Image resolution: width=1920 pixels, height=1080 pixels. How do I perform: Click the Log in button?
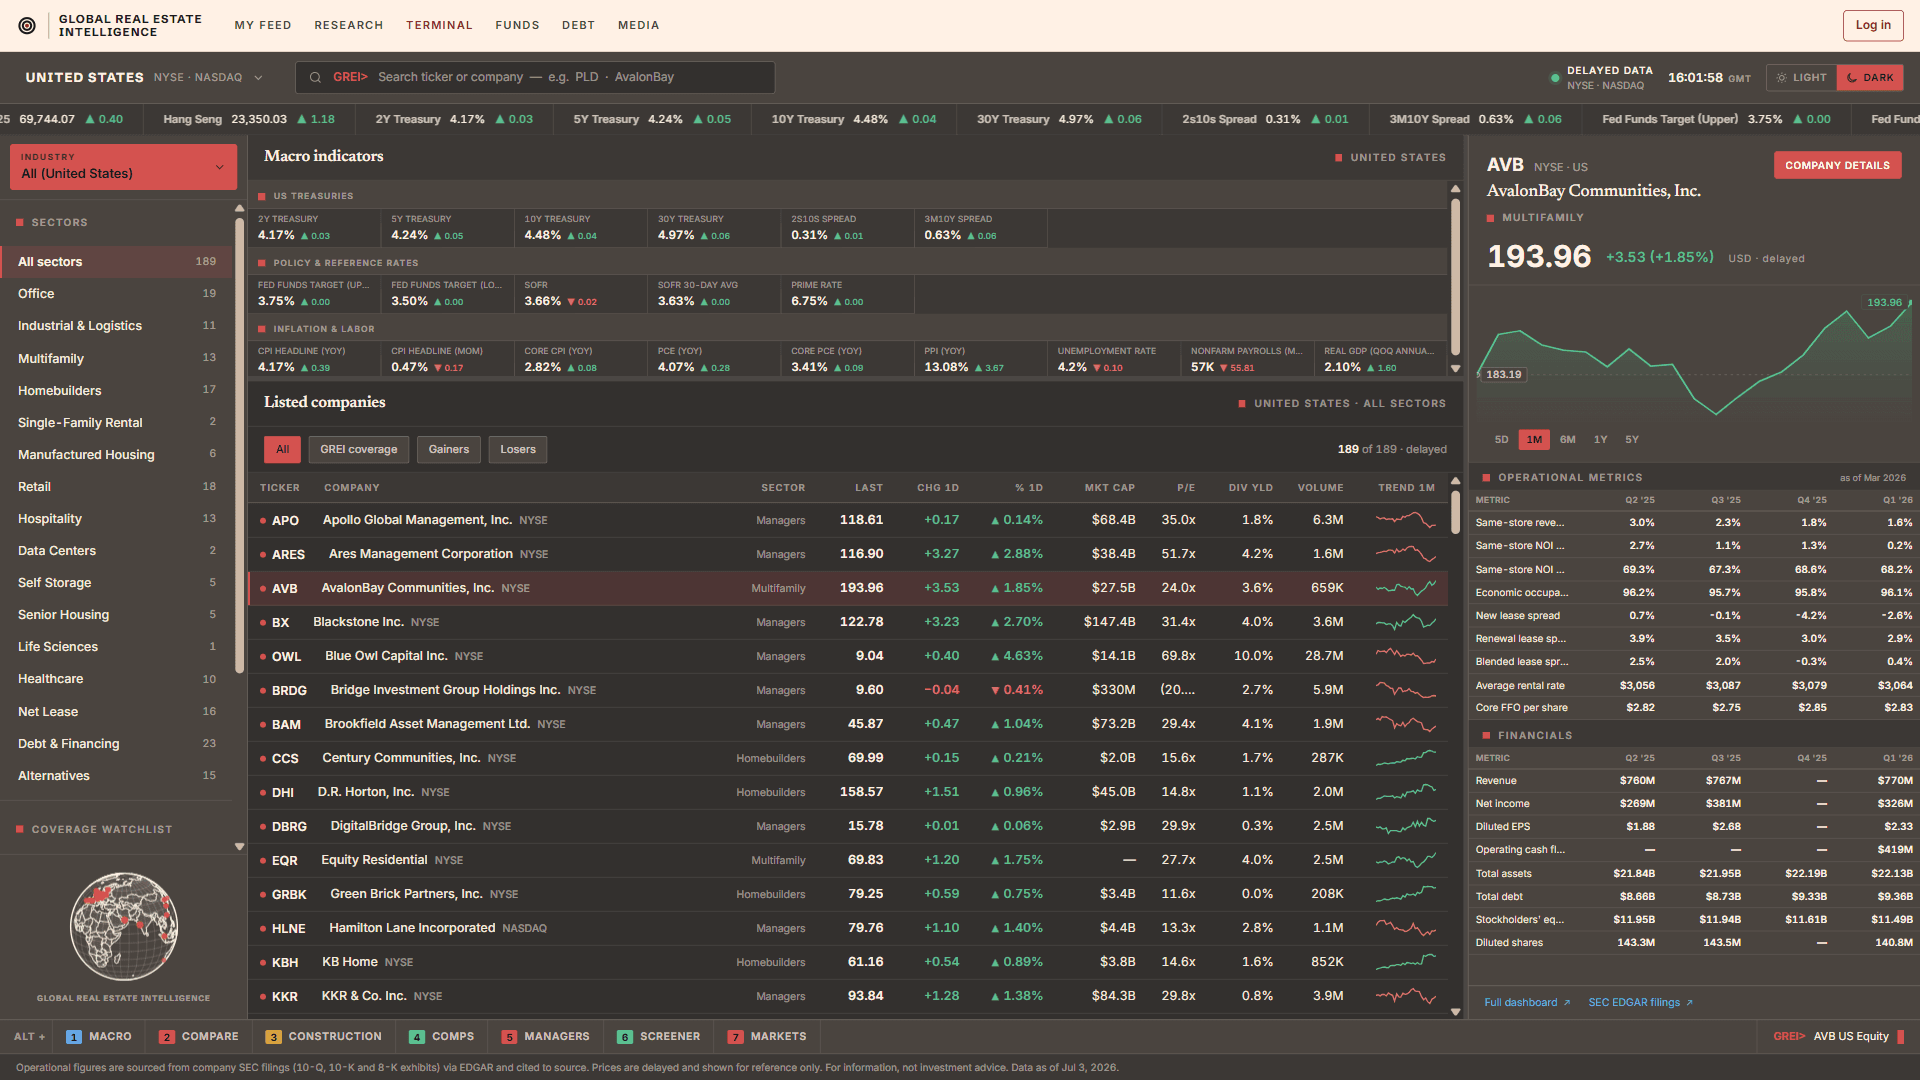pos(1872,25)
